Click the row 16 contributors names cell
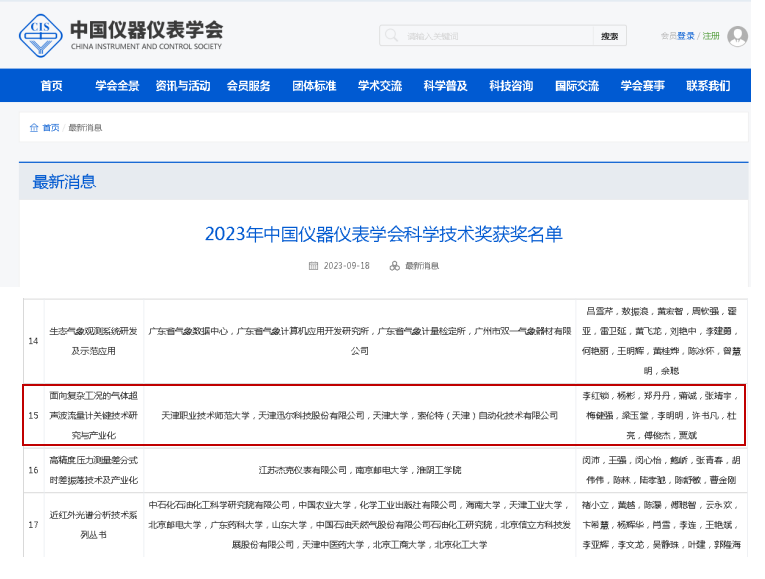765x579 pixels. pyautogui.click(x=661, y=470)
